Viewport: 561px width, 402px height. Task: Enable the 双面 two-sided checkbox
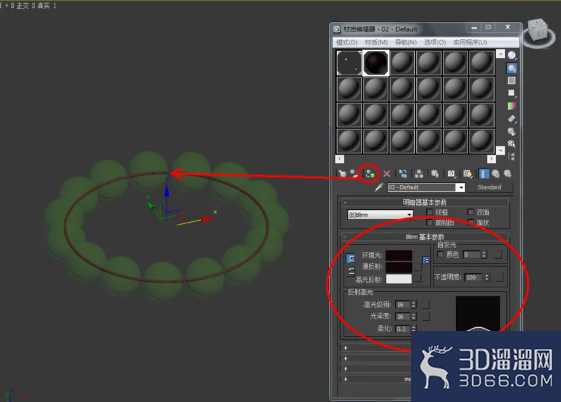coord(470,212)
